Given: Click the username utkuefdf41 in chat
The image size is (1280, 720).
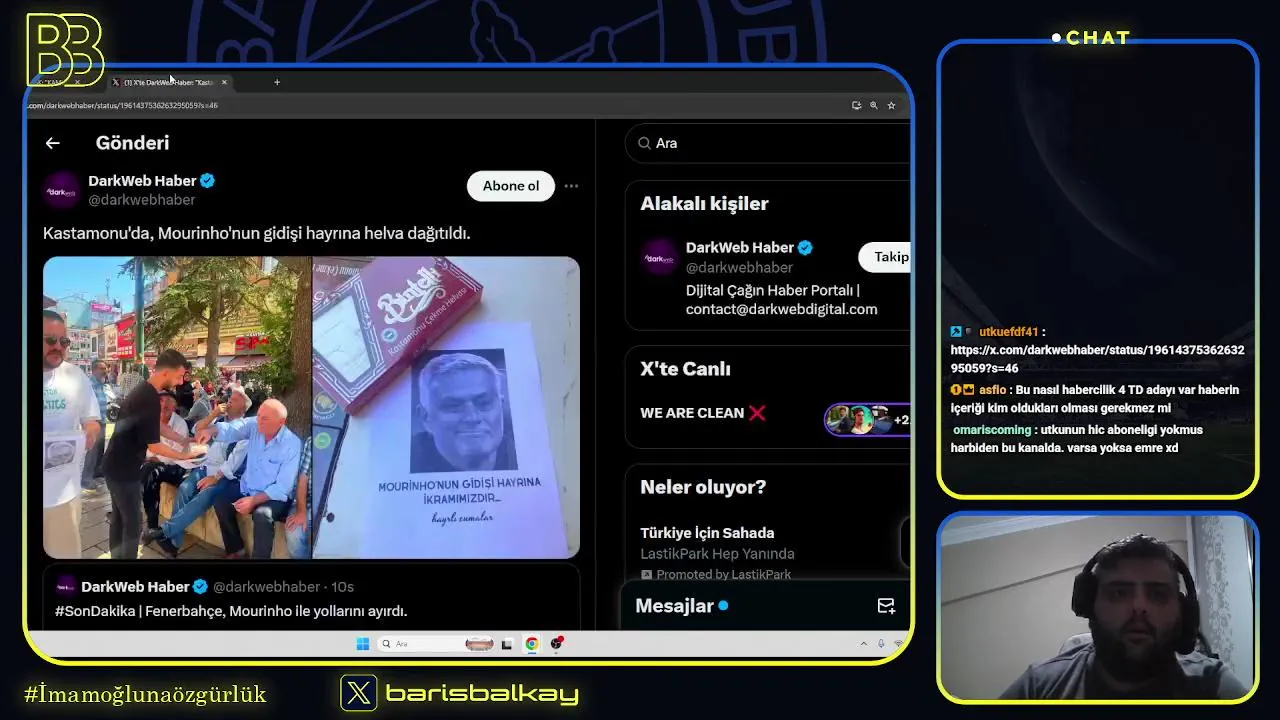Looking at the screenshot, I should point(1009,332).
